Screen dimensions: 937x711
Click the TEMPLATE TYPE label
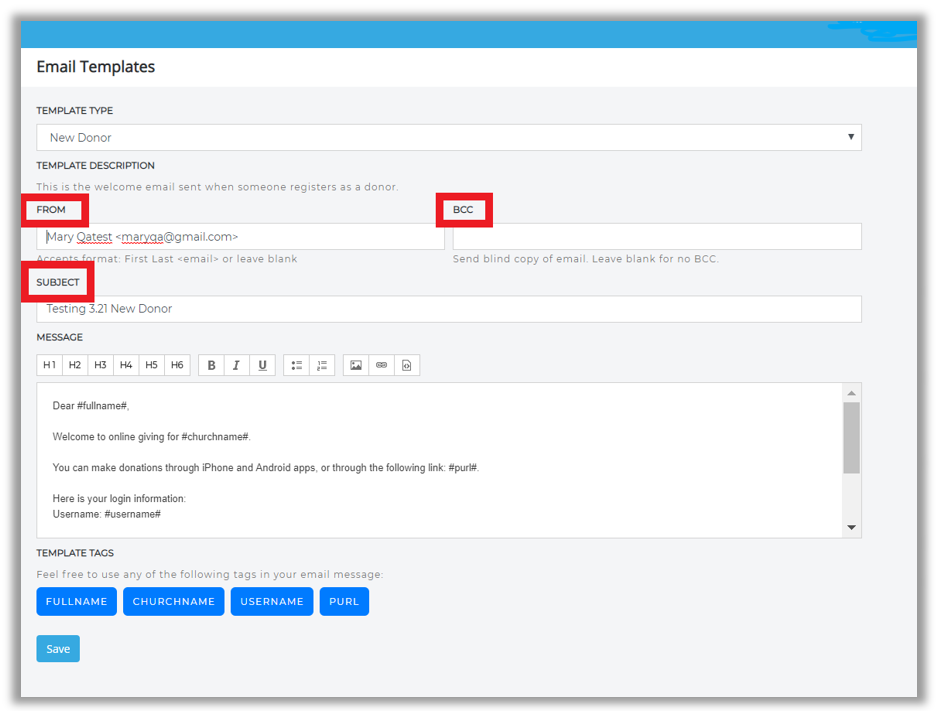tap(75, 111)
